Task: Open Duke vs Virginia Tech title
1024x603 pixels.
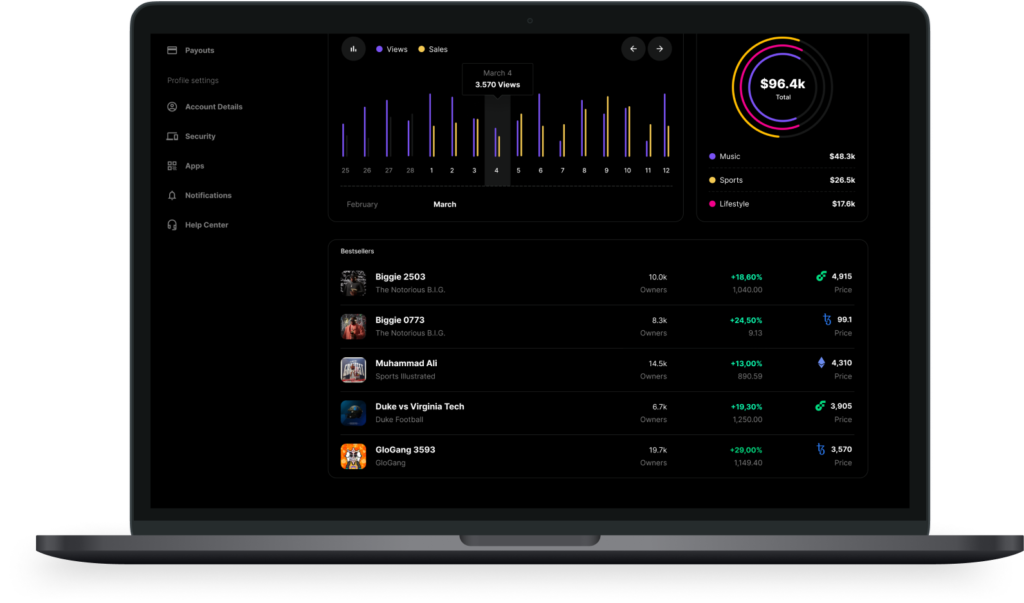Action: pyautogui.click(x=420, y=406)
